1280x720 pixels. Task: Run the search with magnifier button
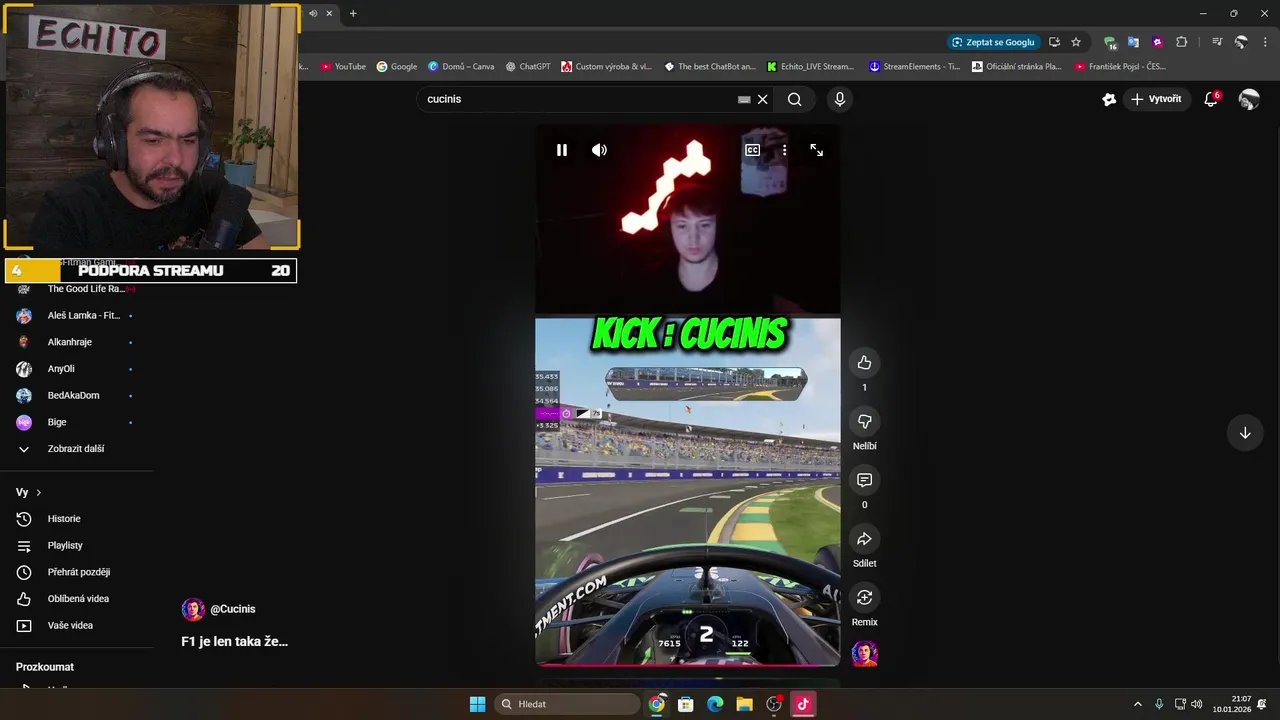(794, 99)
